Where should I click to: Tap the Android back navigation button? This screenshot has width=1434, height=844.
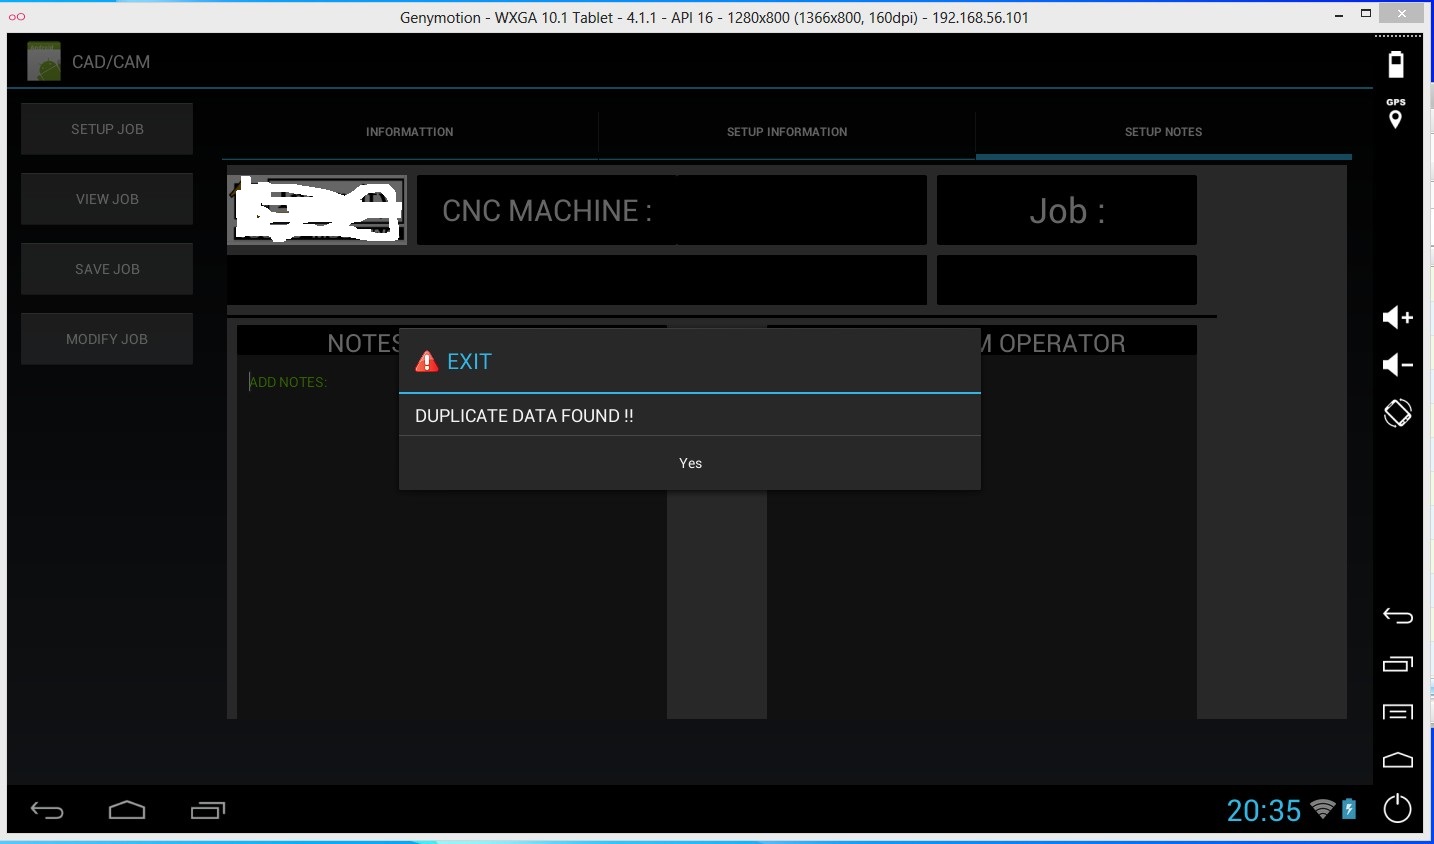[x=47, y=810]
